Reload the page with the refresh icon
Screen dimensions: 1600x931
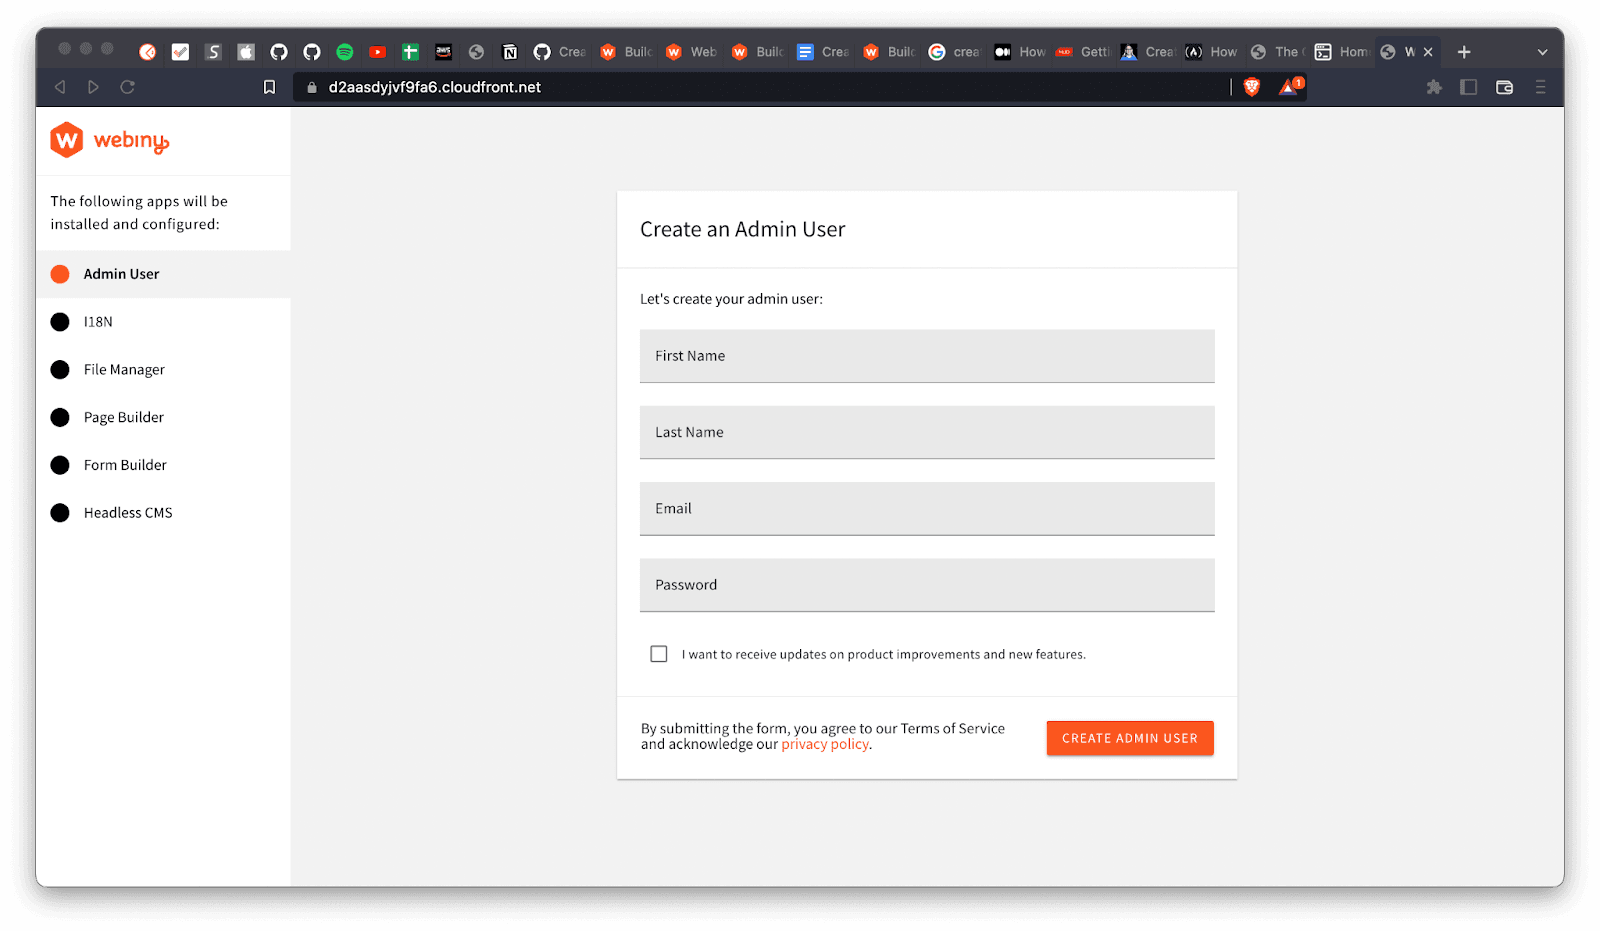coord(127,87)
